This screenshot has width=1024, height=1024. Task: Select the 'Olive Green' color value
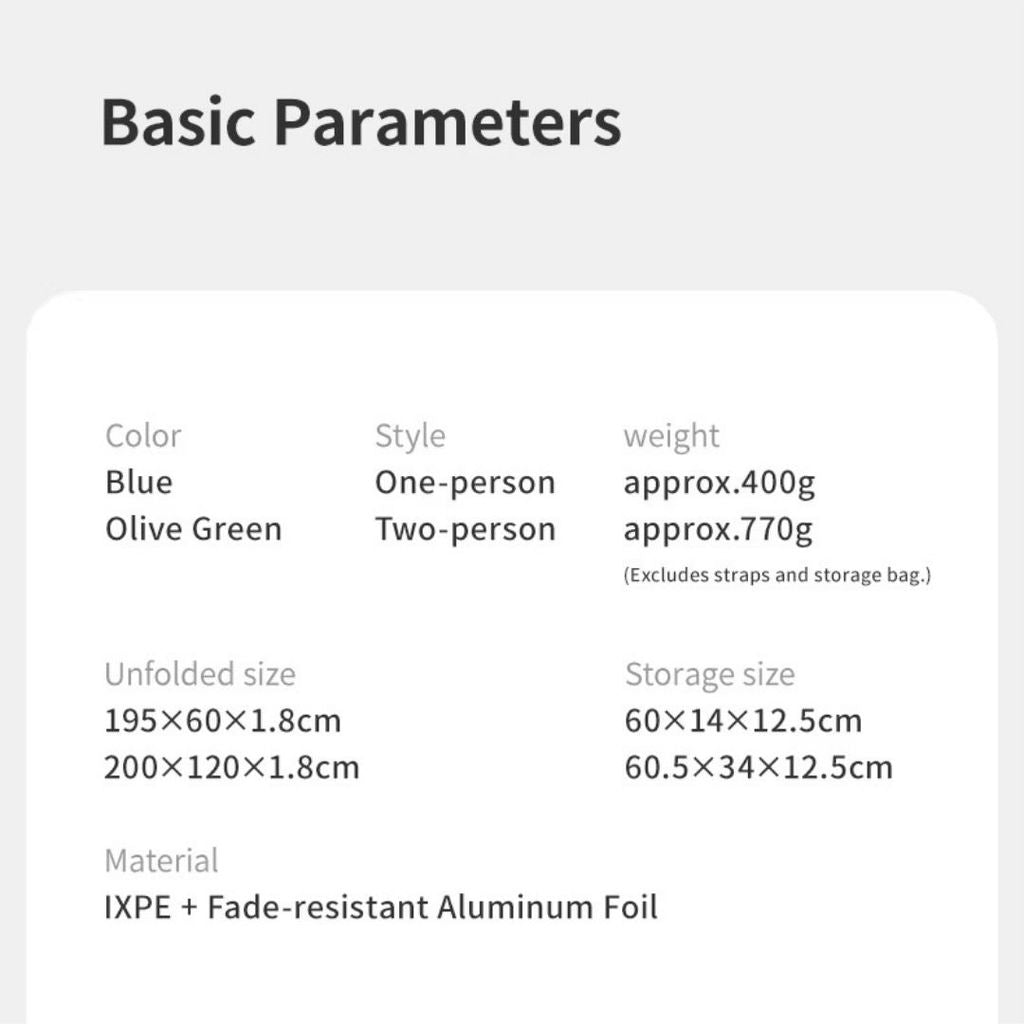tap(193, 528)
